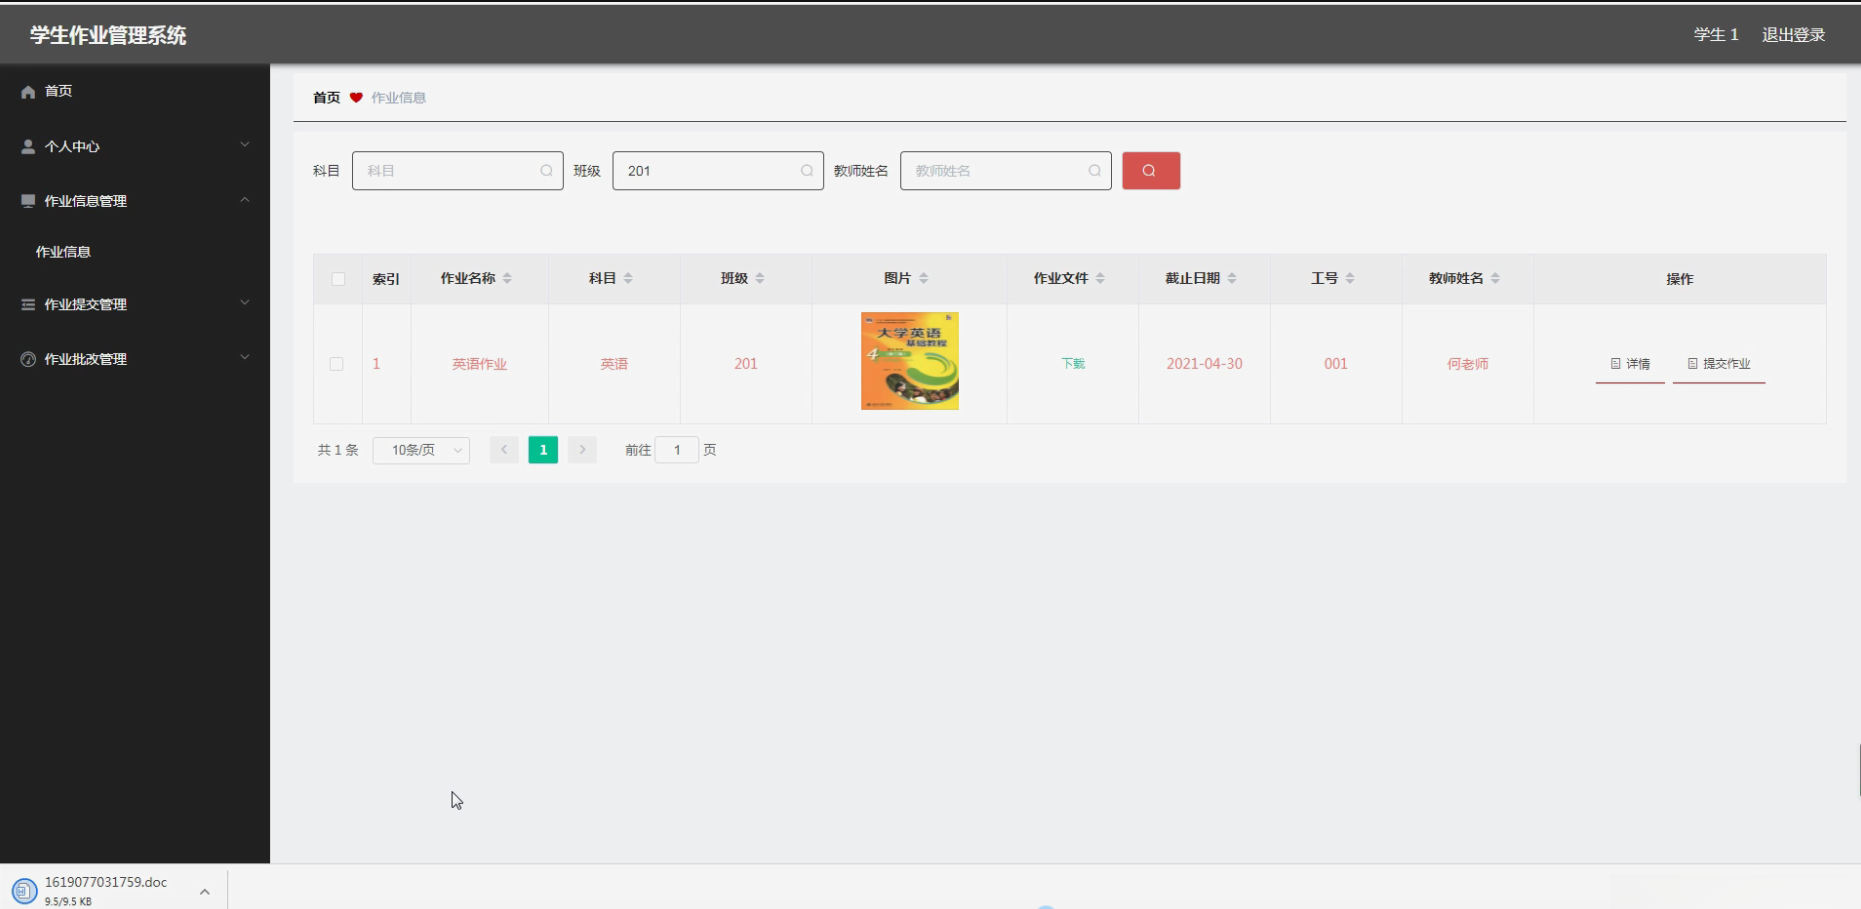Open download options arrow for 1619077031759.doc
1861x909 pixels.
coord(204,891)
